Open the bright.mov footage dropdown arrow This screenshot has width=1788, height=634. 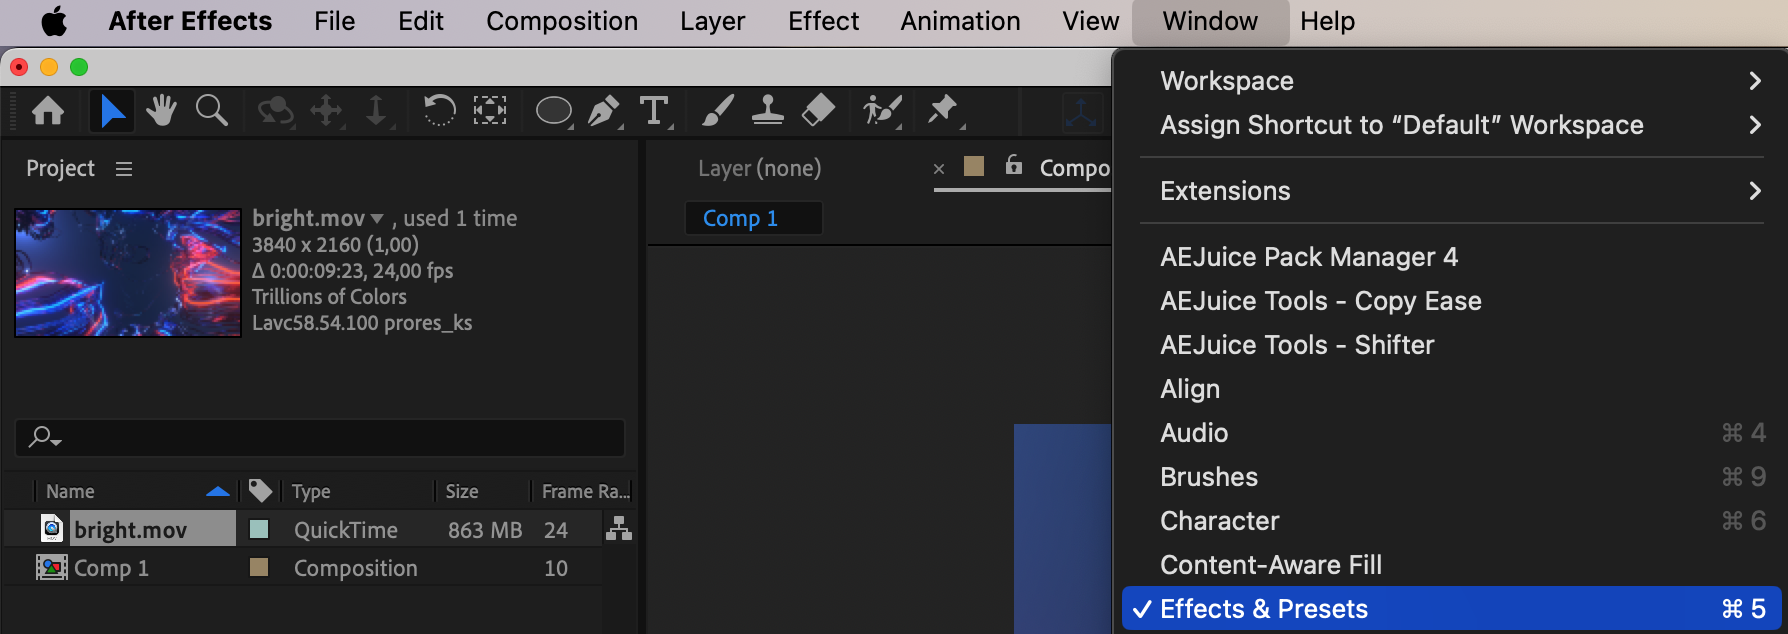[x=377, y=218]
